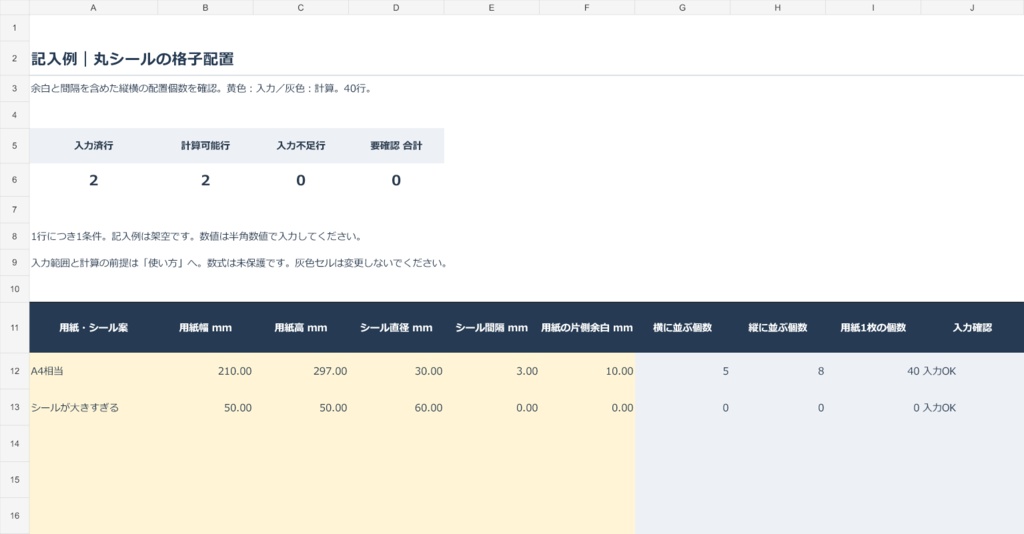Select row 16 header
The width and height of the screenshot is (1024, 534).
(14, 516)
